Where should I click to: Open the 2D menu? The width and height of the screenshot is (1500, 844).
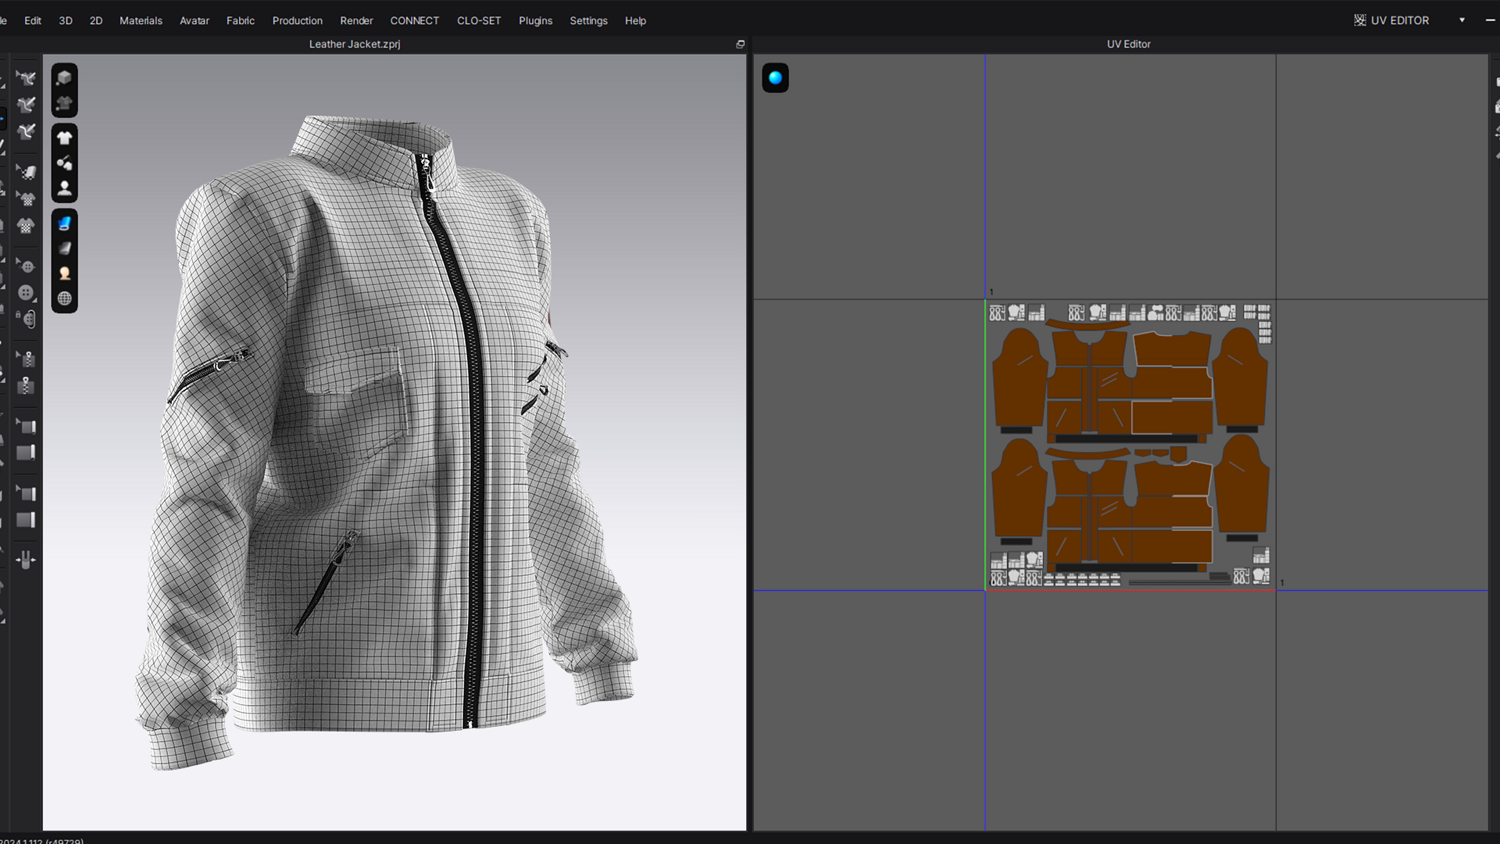point(96,20)
